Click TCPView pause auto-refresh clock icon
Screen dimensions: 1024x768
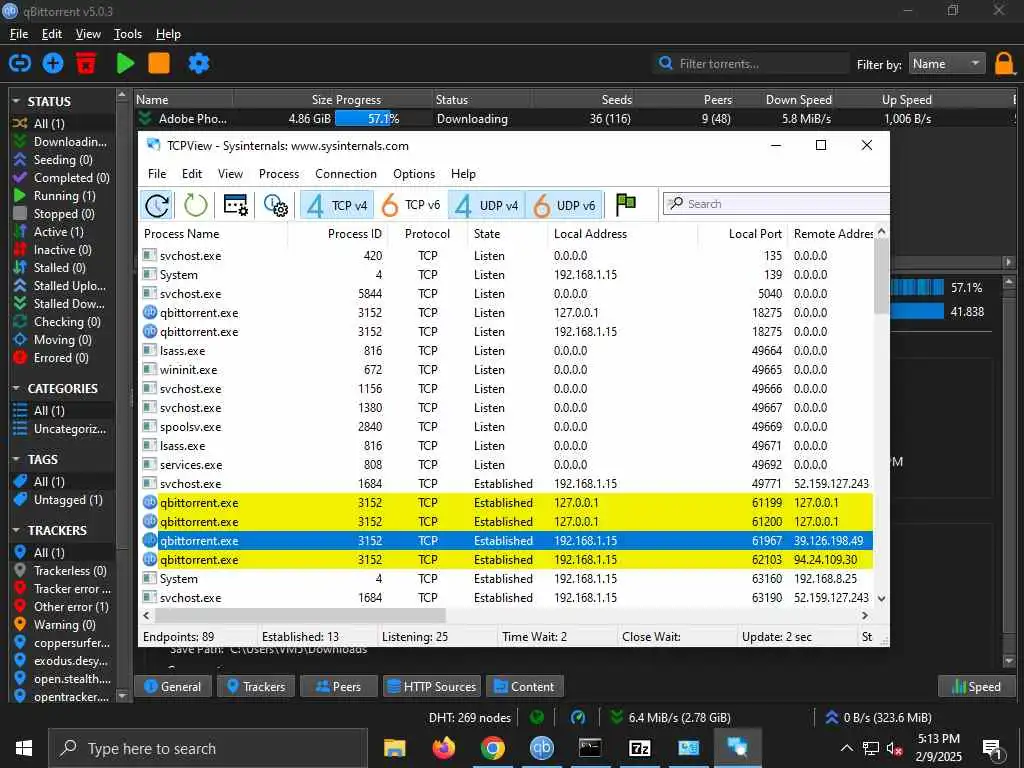click(157, 205)
